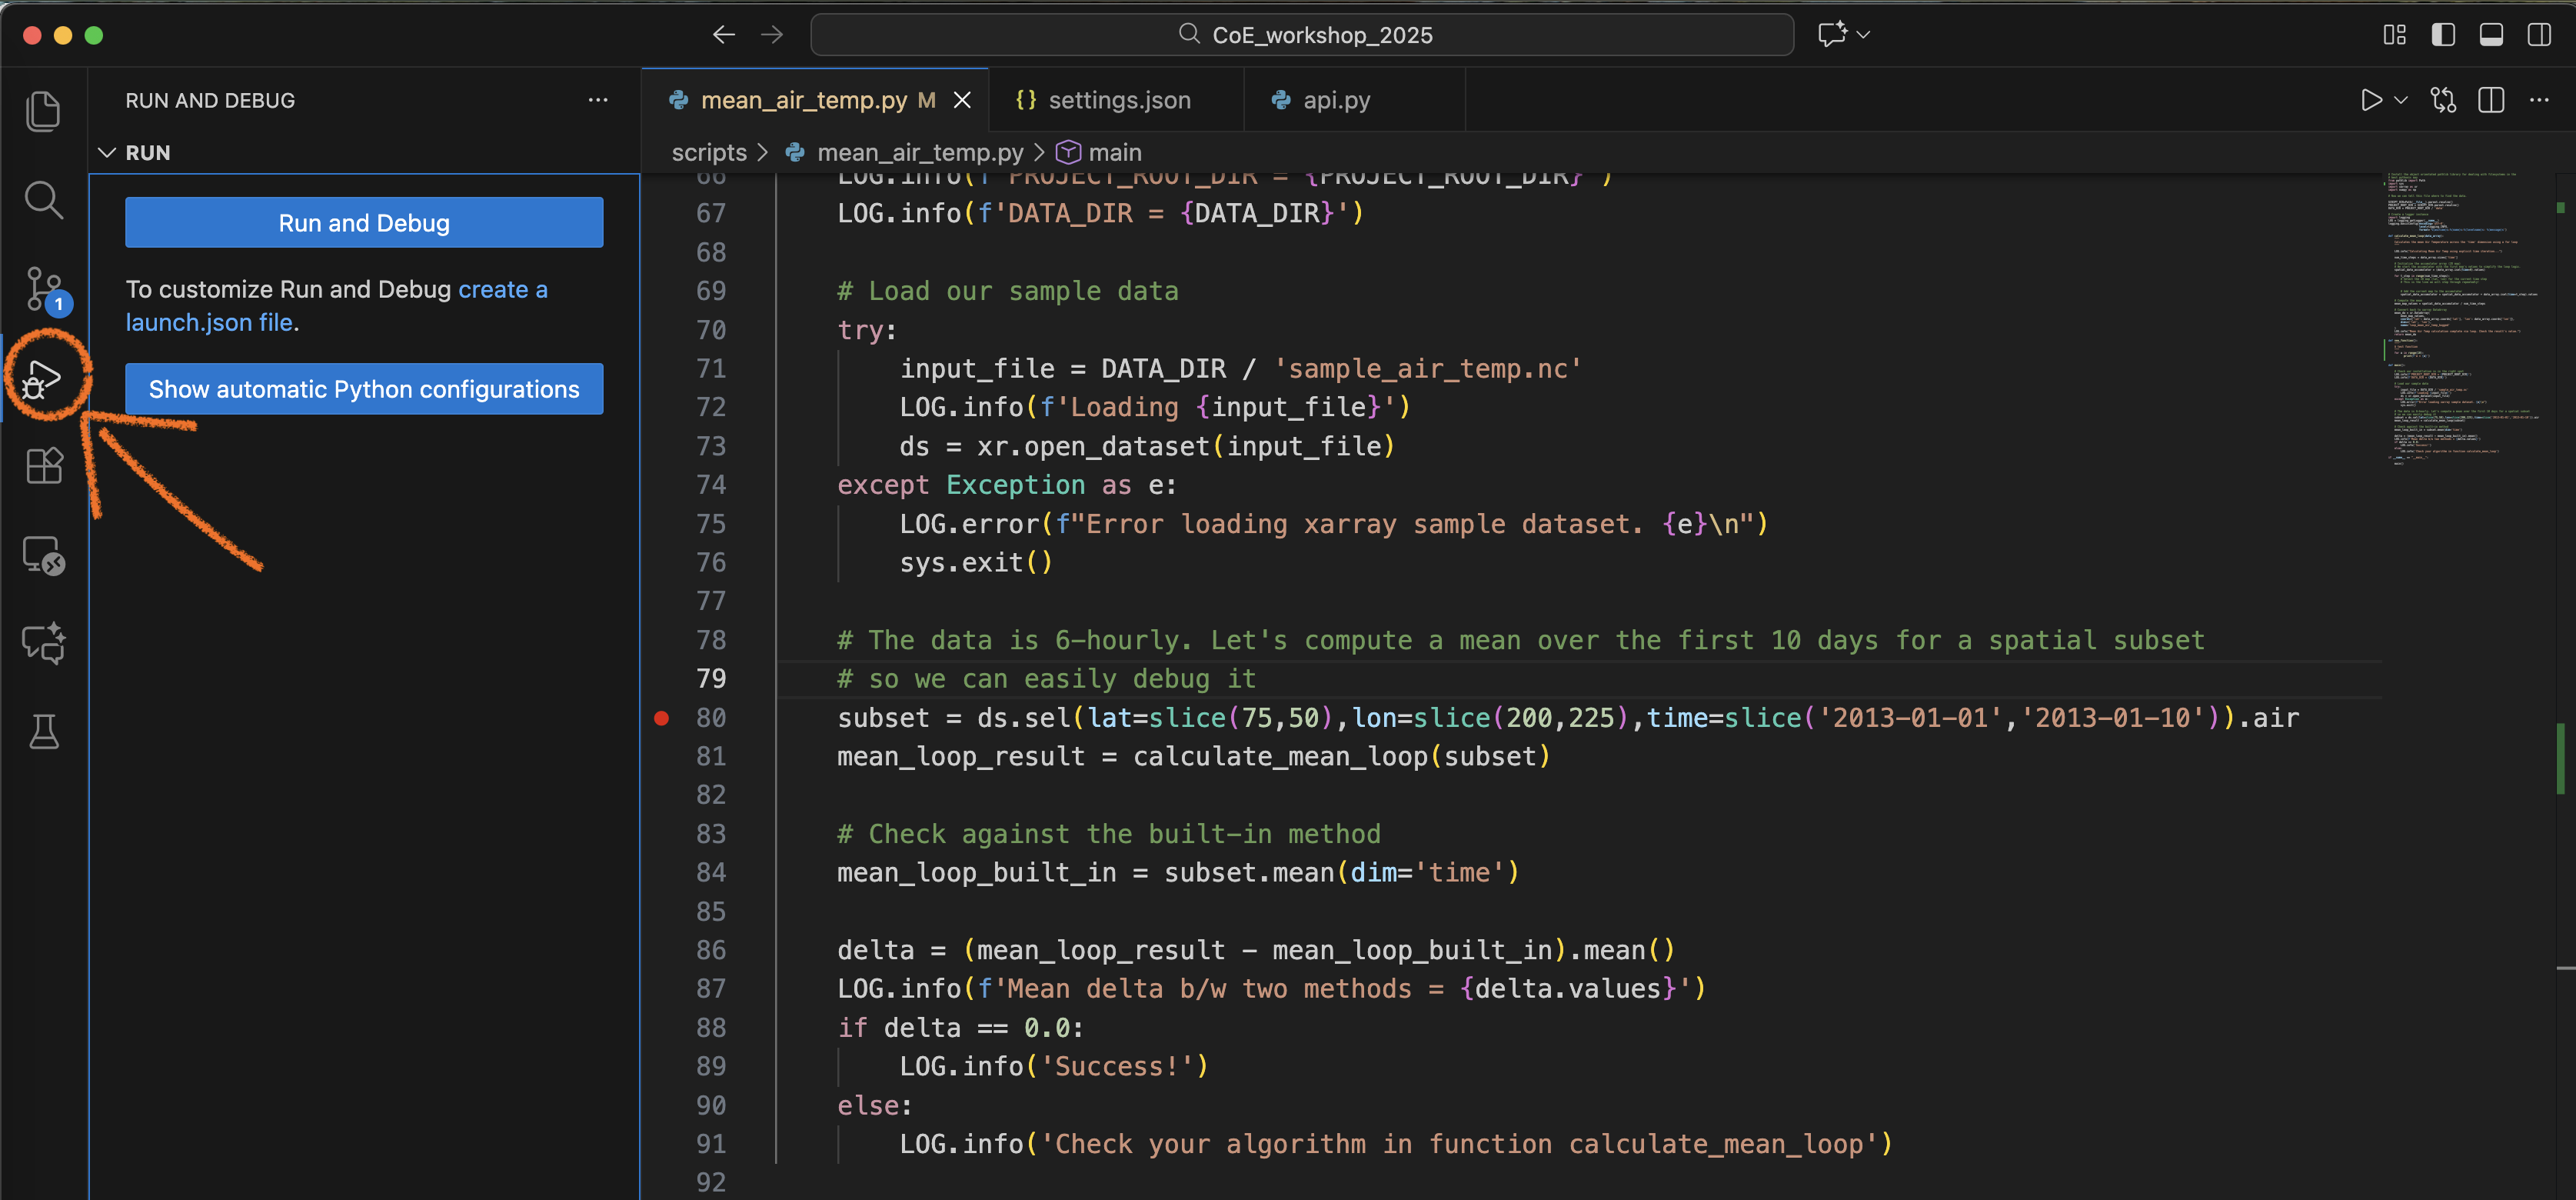Viewport: 2576px width, 1200px height.
Task: Click the Open Changes compare icon
Action: (x=2443, y=100)
